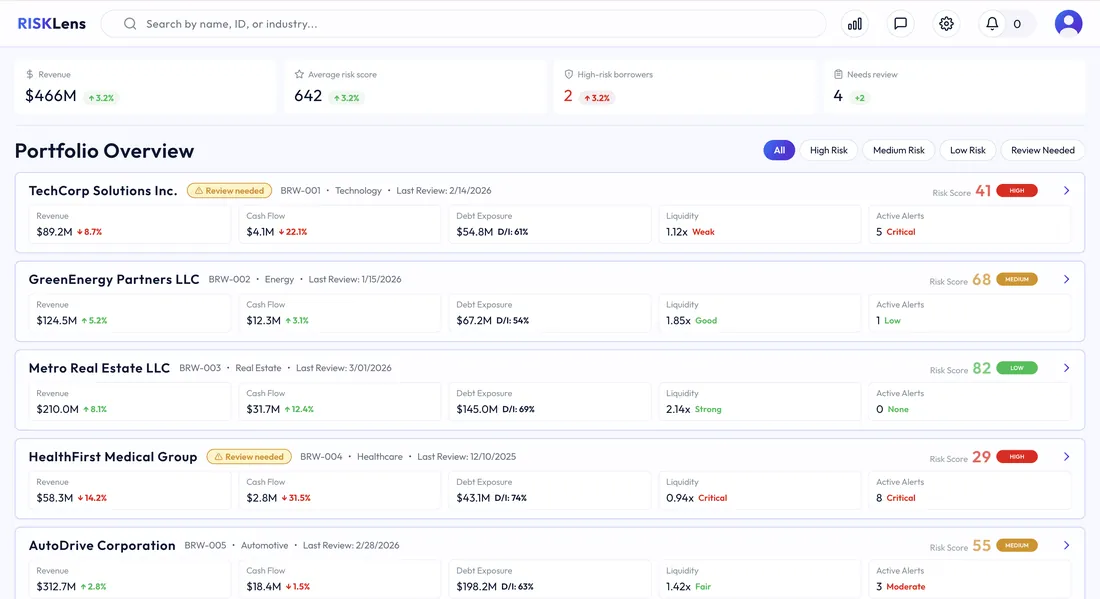The height and width of the screenshot is (599, 1100).
Task: Click AutoDrive revenue $312.7M
Action: (x=56, y=587)
